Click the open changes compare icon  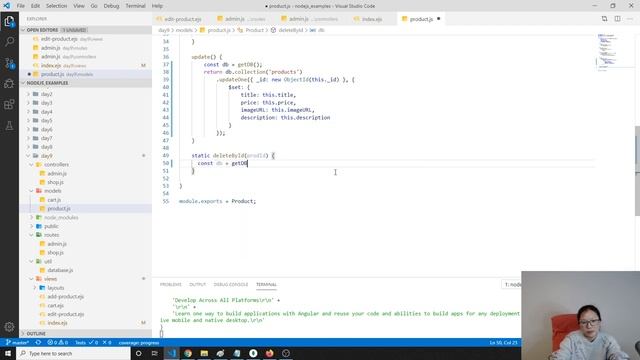coord(604,19)
